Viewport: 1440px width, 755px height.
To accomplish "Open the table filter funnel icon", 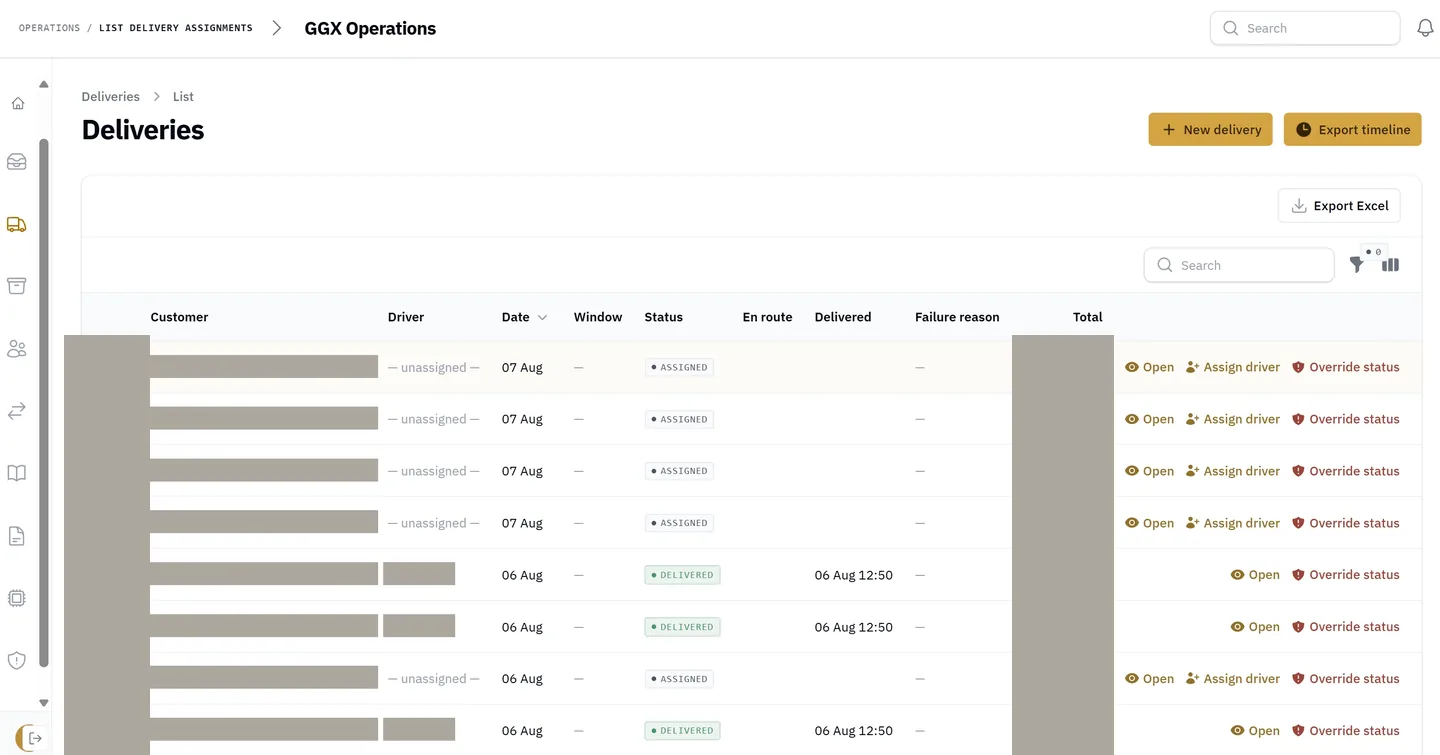I will (1357, 265).
